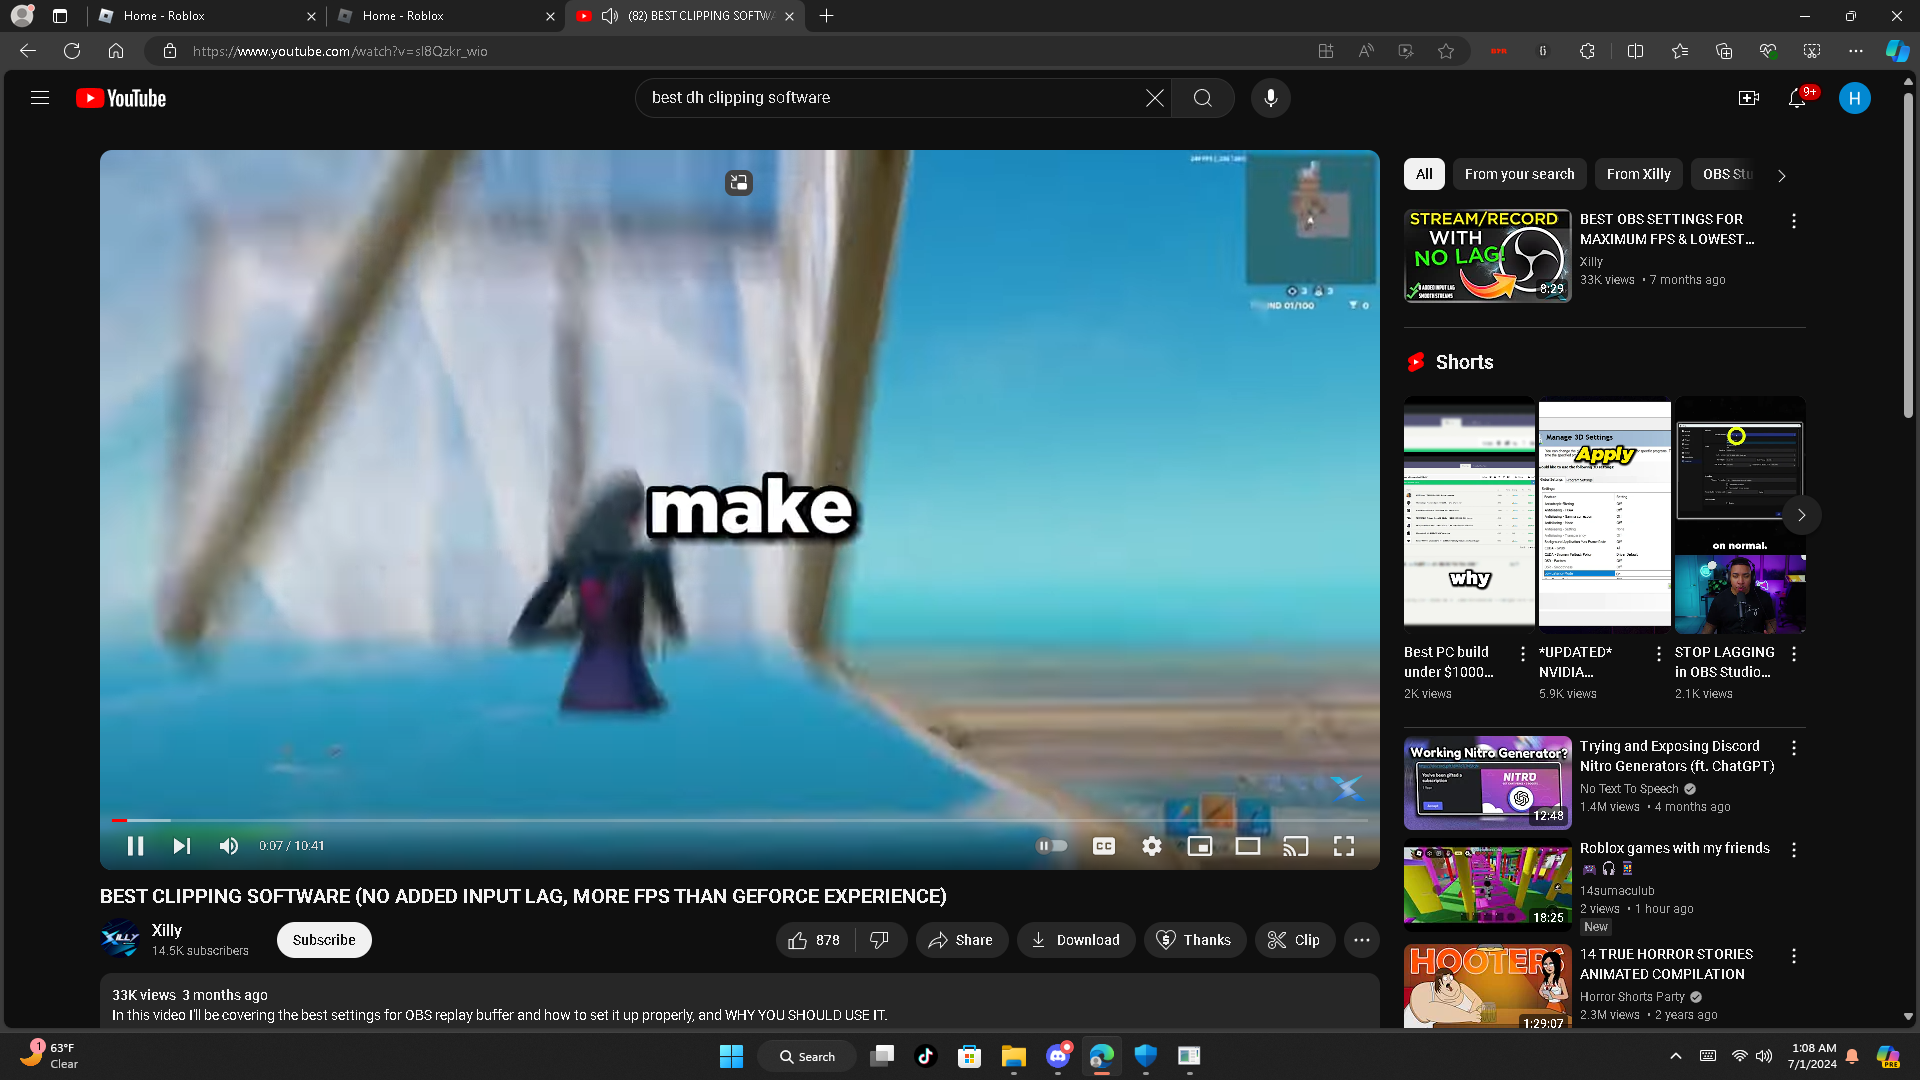
Task: Open the account avatar menu
Action: click(x=1855, y=98)
